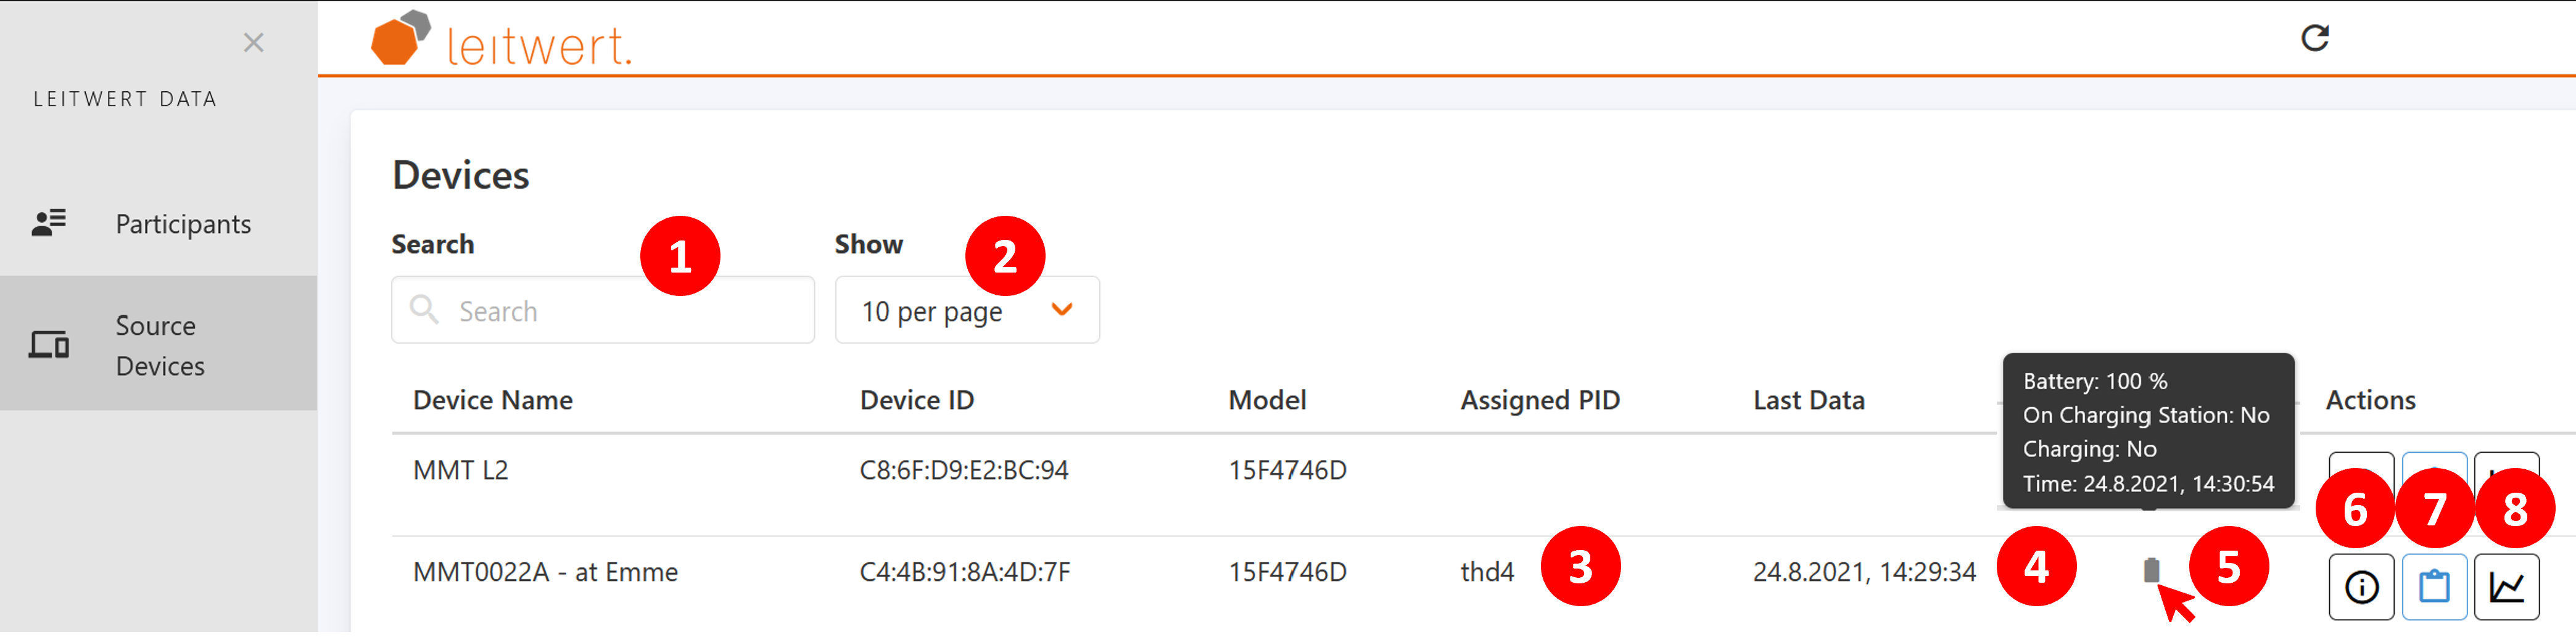Screen dimensions: 2576x637
Task: Sort by the Device Name column header
Action: click(492, 400)
